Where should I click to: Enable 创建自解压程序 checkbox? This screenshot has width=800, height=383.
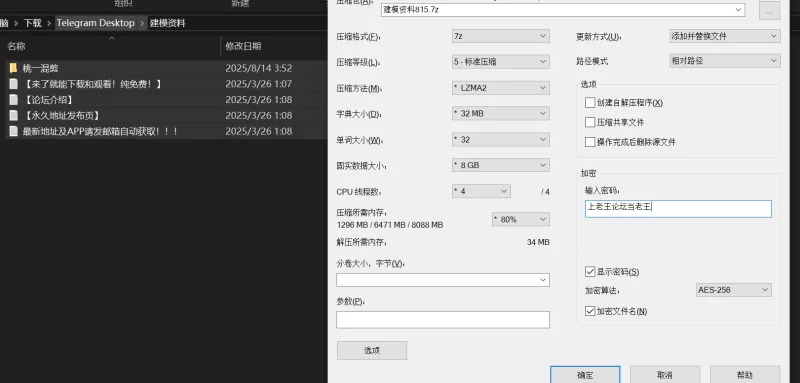coord(590,103)
